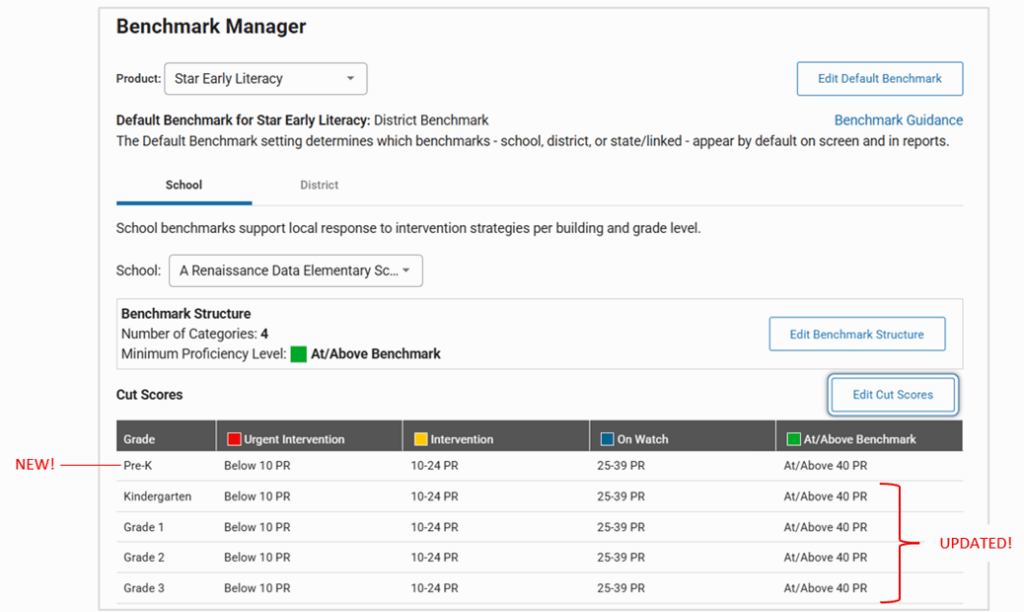Select the Grade 3 cut scores row

[143, 588]
